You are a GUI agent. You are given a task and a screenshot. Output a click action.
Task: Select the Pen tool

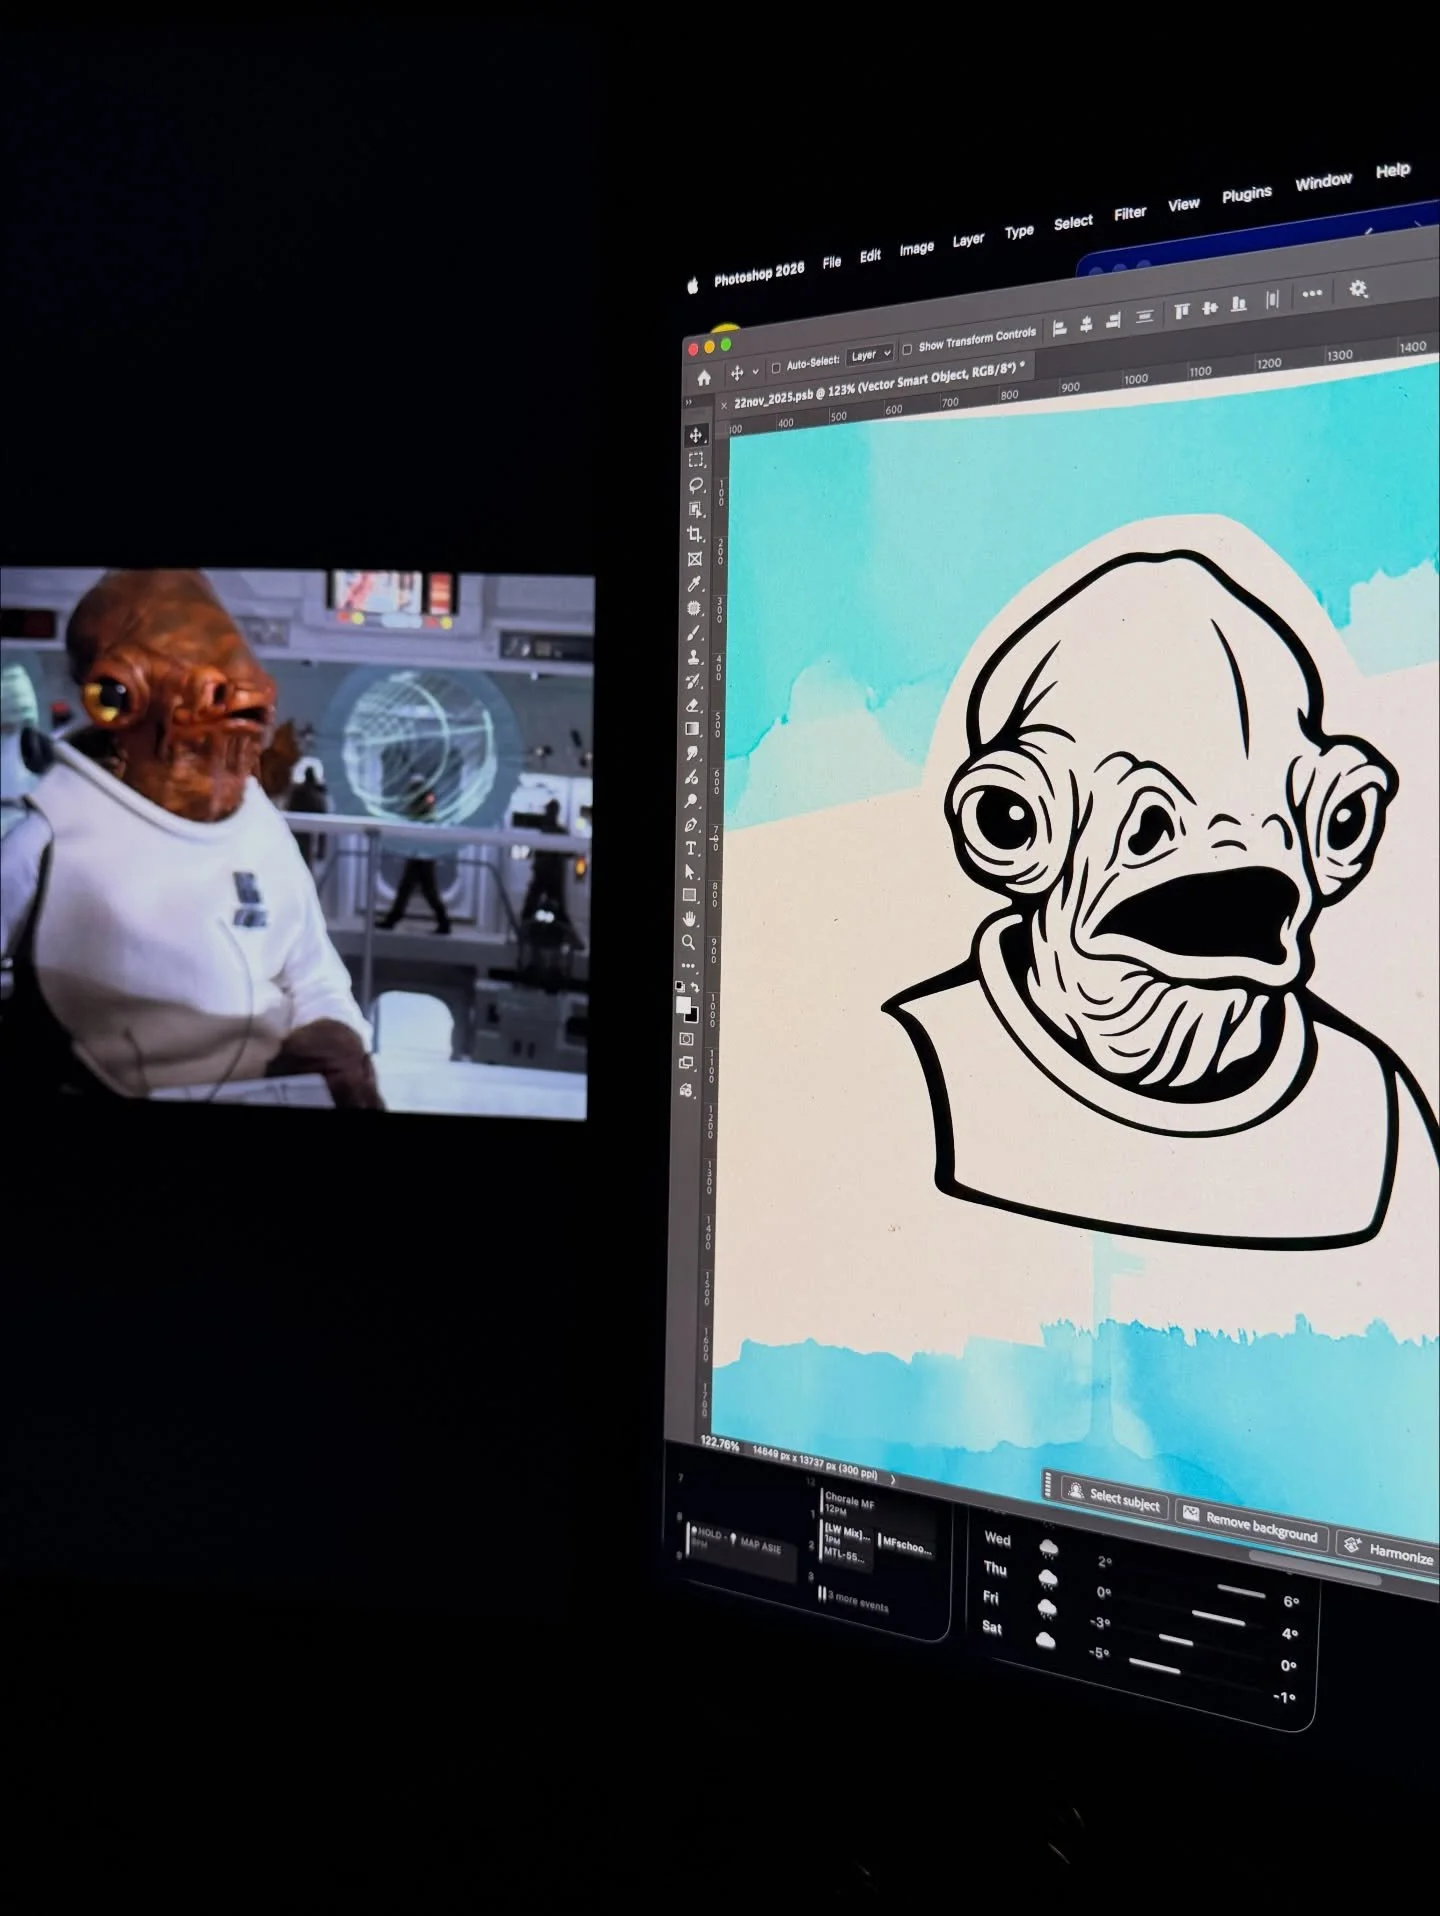coord(692,825)
